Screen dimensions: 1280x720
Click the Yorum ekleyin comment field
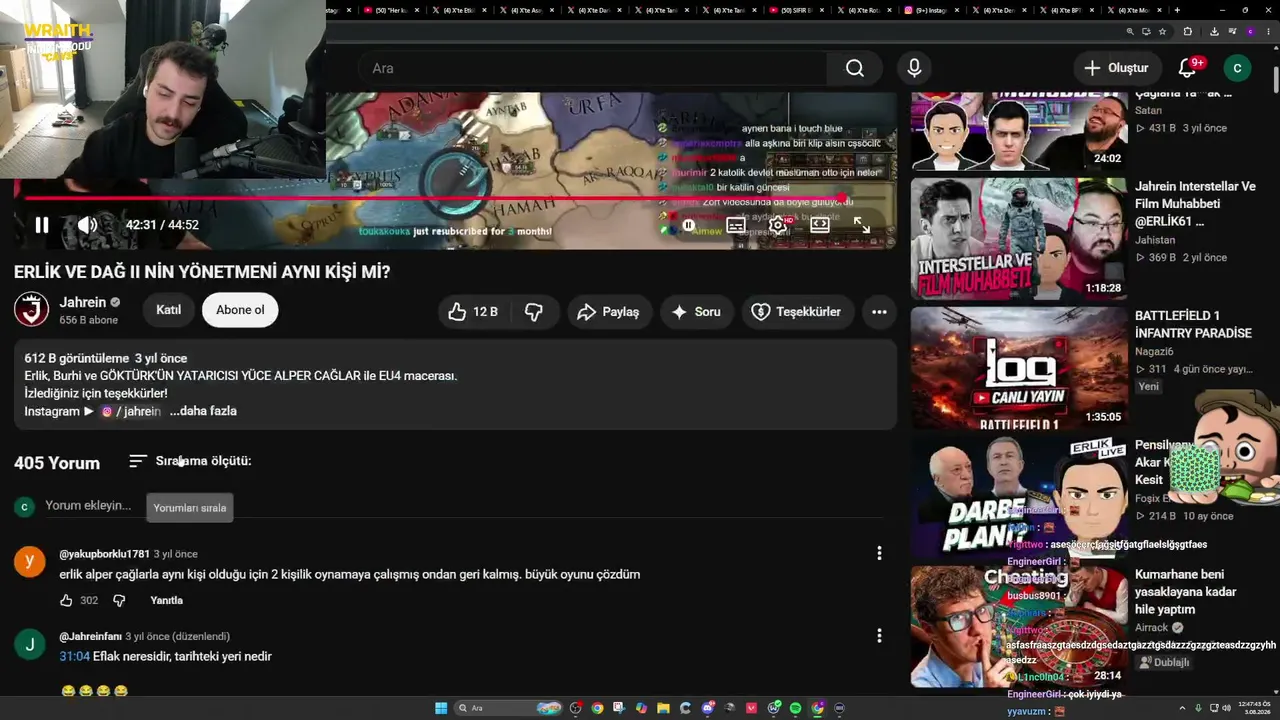pos(88,506)
